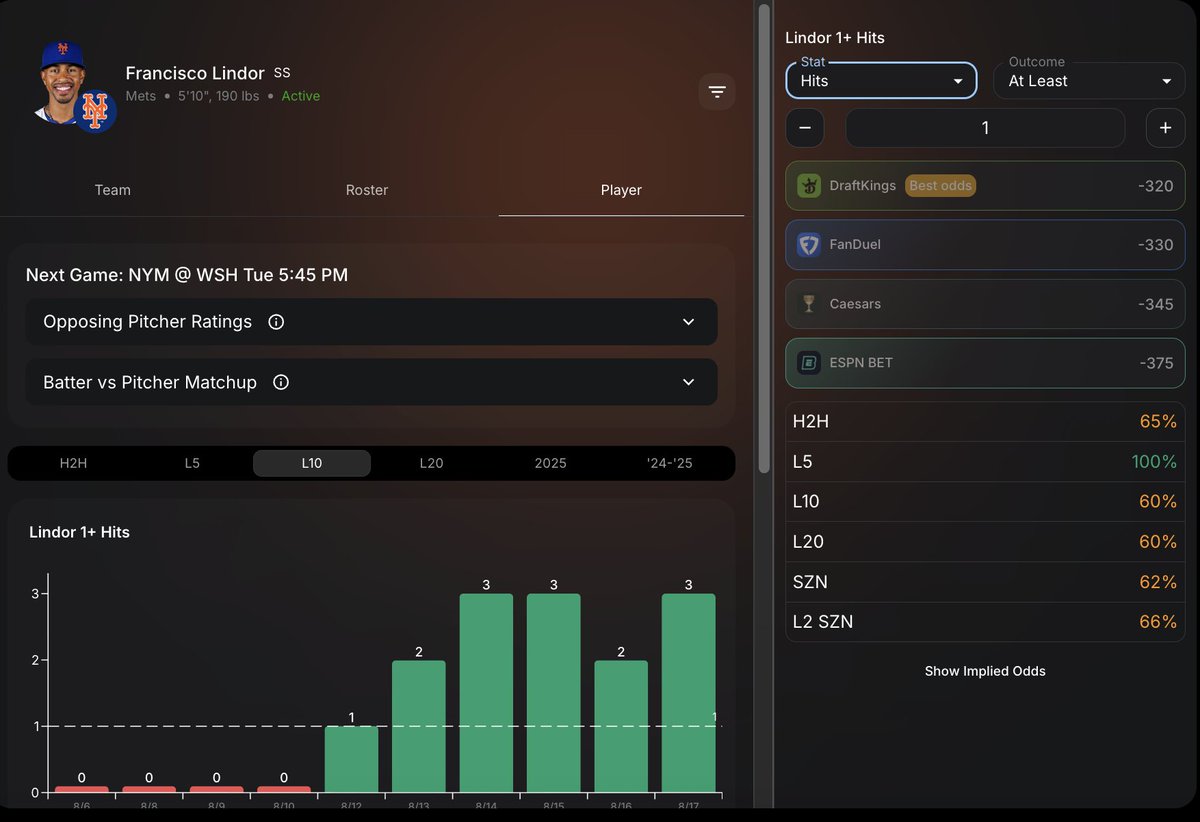This screenshot has width=1200, height=822.
Task: Click the 8/14 bar with 3 hits
Action: click(x=486, y=693)
